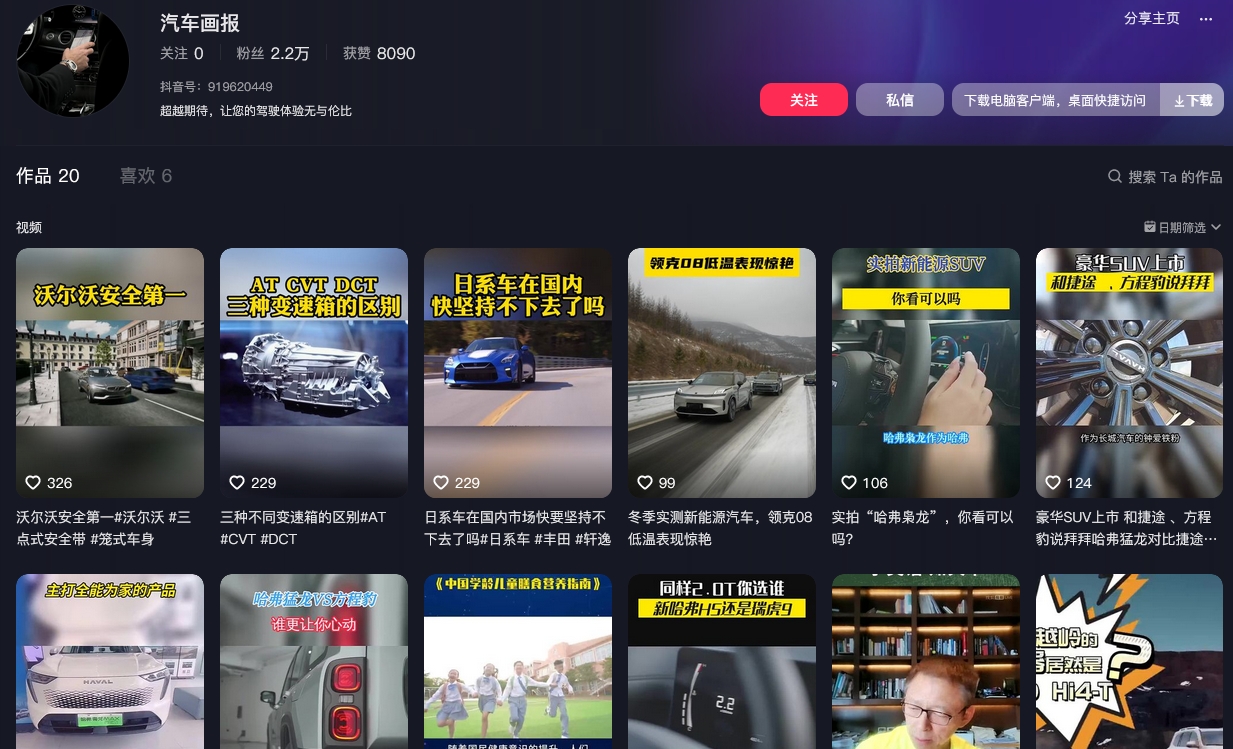The width and height of the screenshot is (1233, 749).
Task: Open the 豪华SUV上市 video thumbnail
Action: pos(1129,373)
